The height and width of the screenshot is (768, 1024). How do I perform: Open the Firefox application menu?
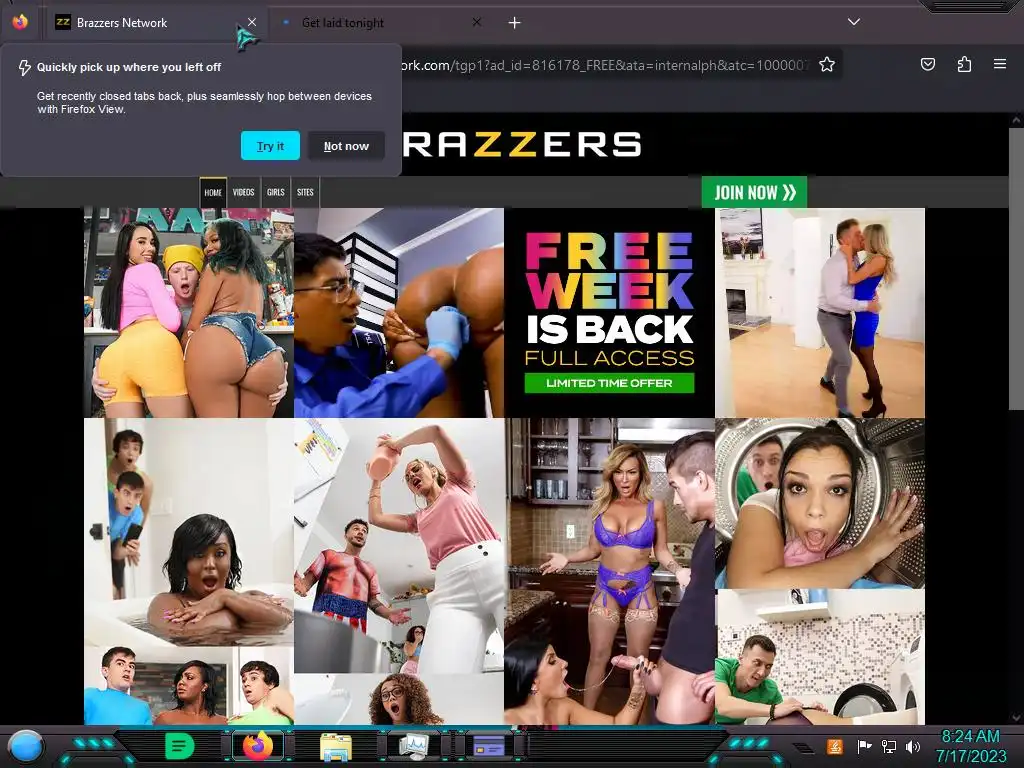(1000, 64)
